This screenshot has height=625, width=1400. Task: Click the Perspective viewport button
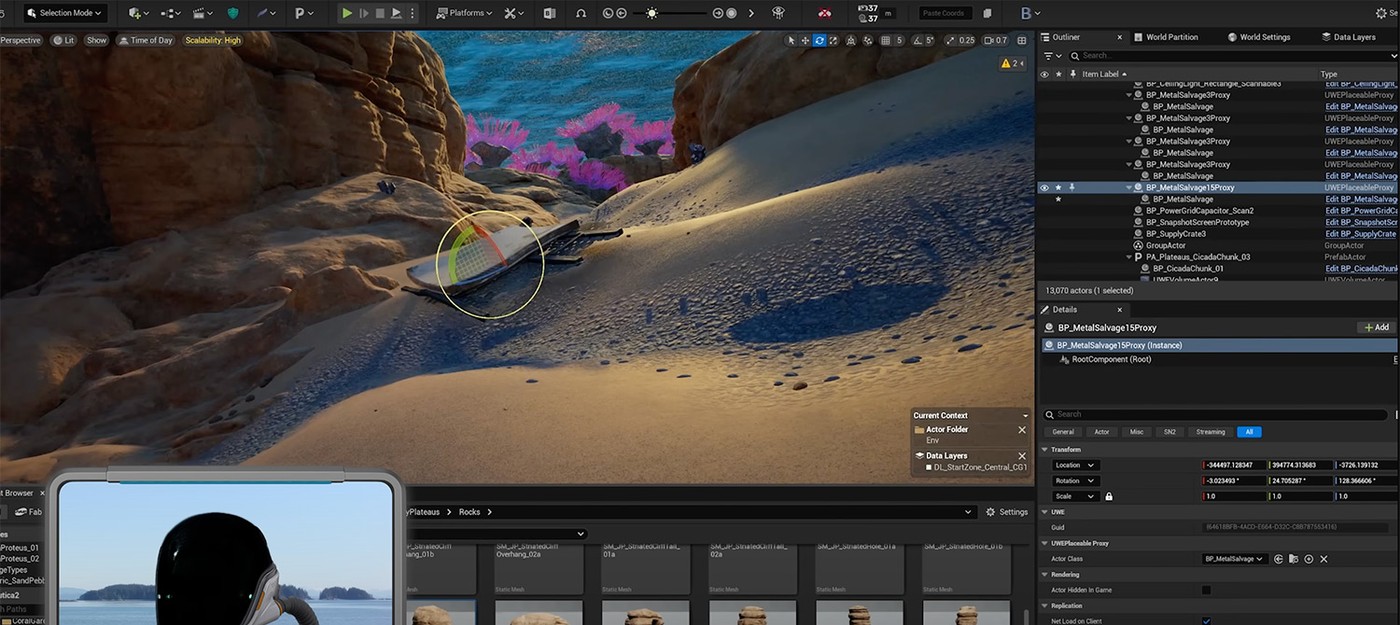(20, 40)
